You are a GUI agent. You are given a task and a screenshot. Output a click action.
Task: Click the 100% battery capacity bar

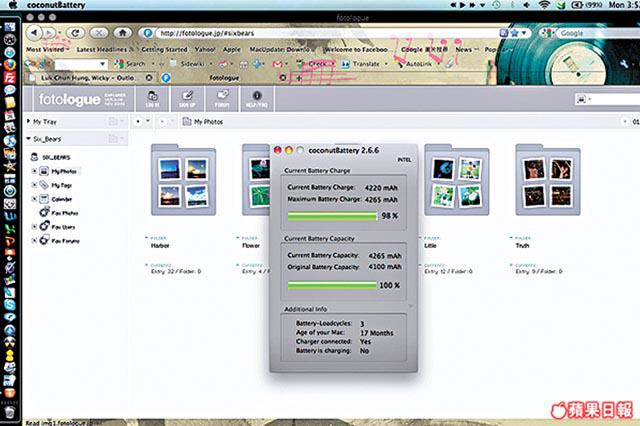[x=332, y=285]
